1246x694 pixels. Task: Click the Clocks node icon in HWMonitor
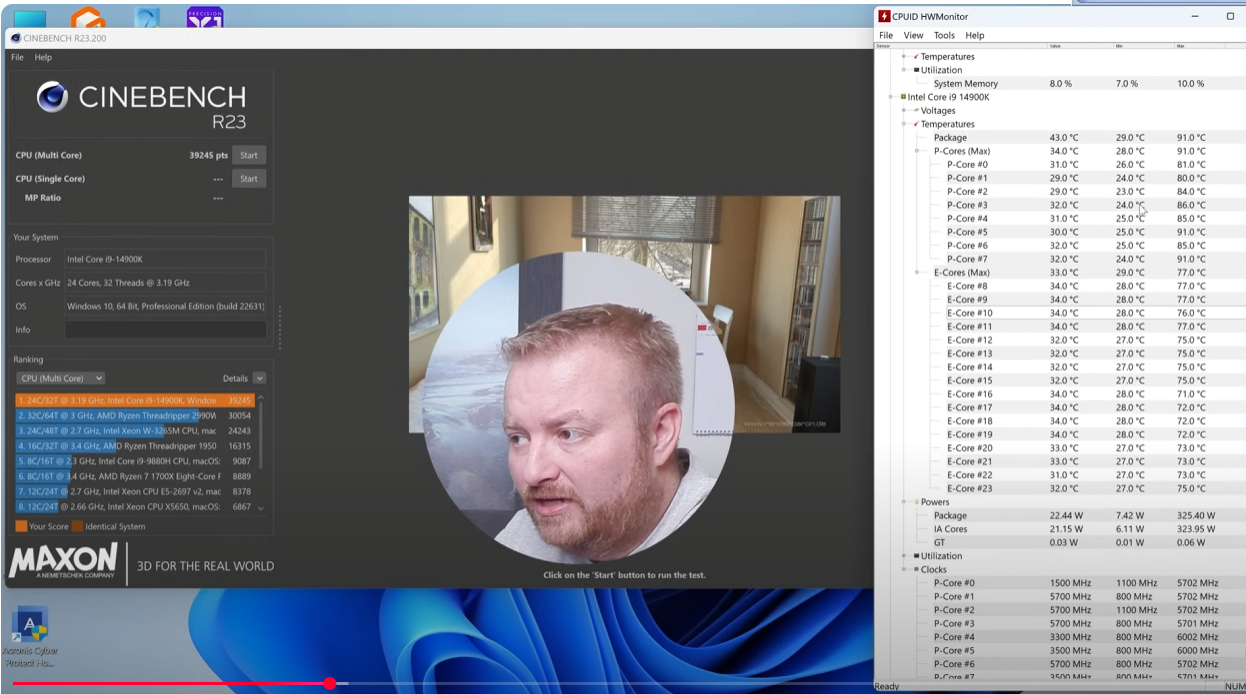pyautogui.click(x=916, y=570)
